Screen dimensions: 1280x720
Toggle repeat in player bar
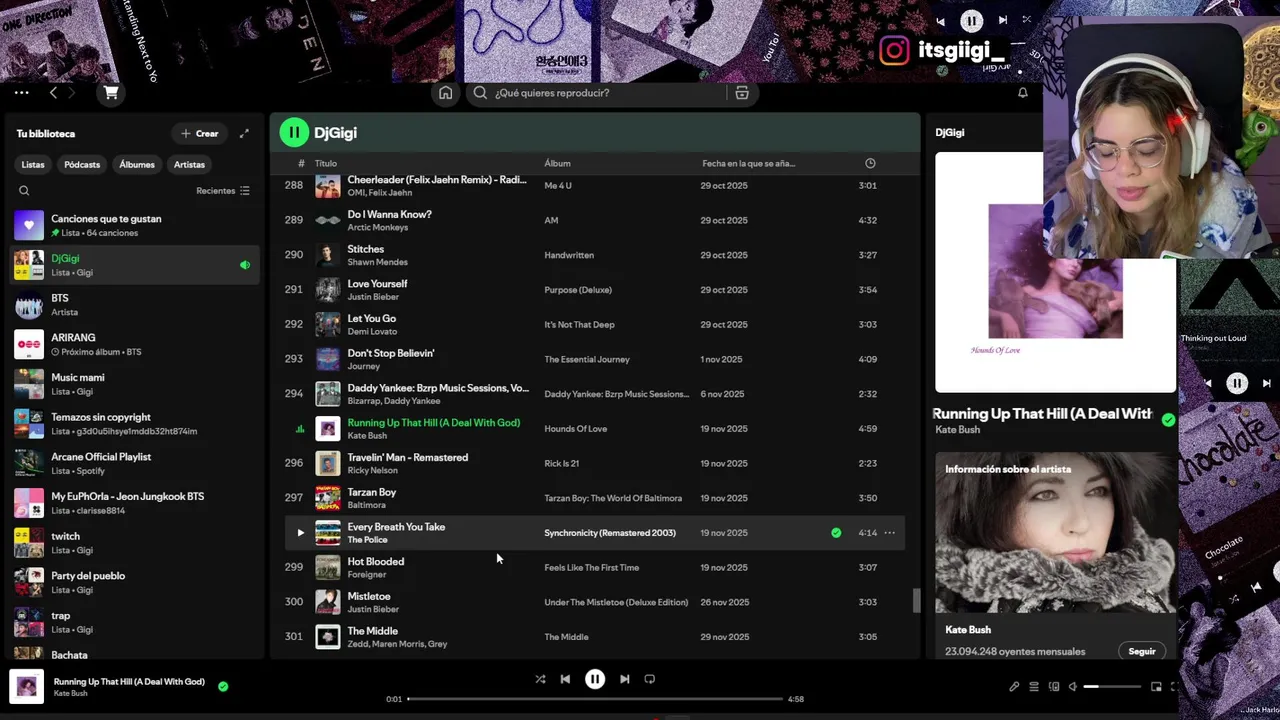[x=650, y=679]
